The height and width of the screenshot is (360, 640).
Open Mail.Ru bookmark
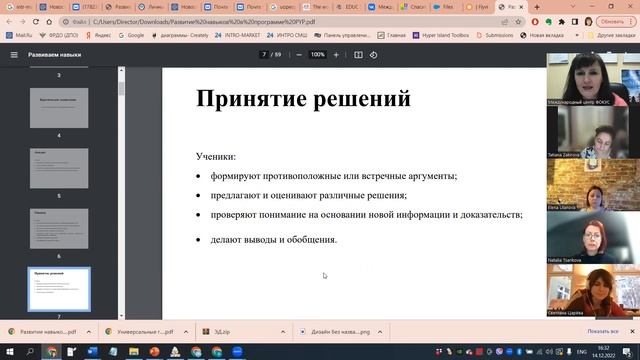click(x=19, y=36)
